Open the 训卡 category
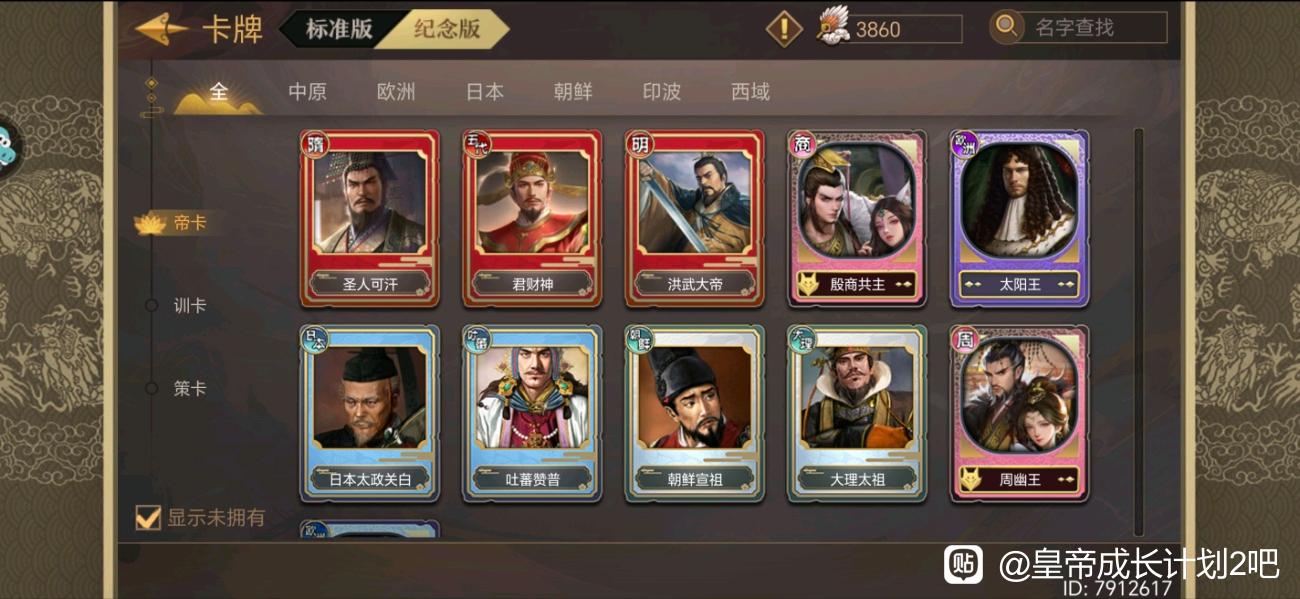Image resolution: width=1300 pixels, height=599 pixels. [189, 306]
